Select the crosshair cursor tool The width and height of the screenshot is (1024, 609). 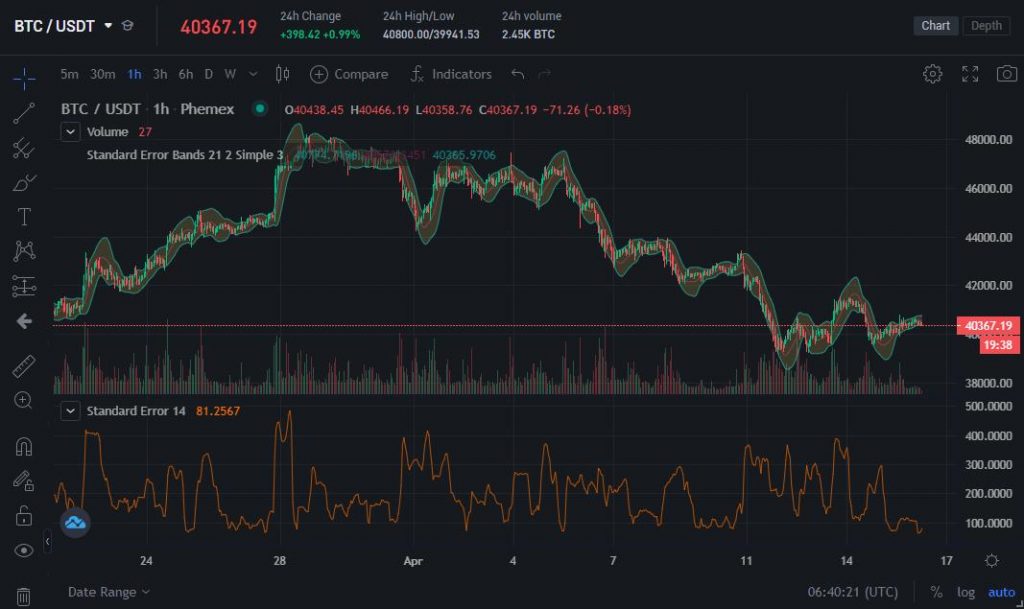[x=25, y=80]
